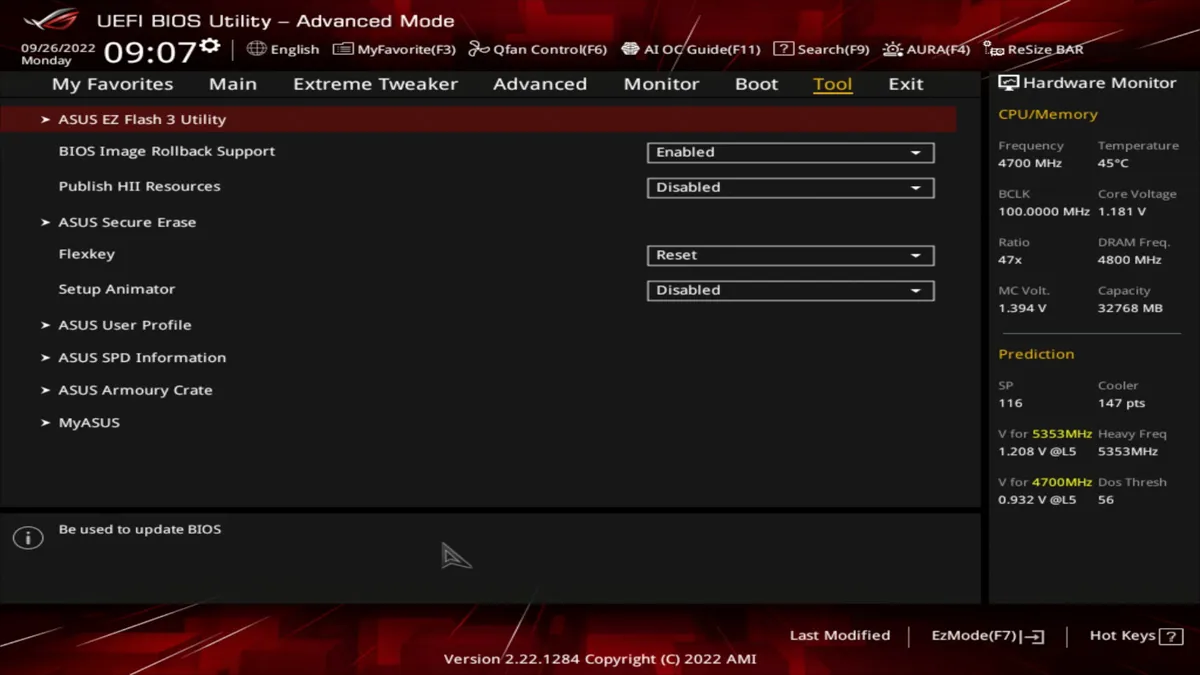
Task: Open the Extreme Tweaker tab
Action: 375,84
